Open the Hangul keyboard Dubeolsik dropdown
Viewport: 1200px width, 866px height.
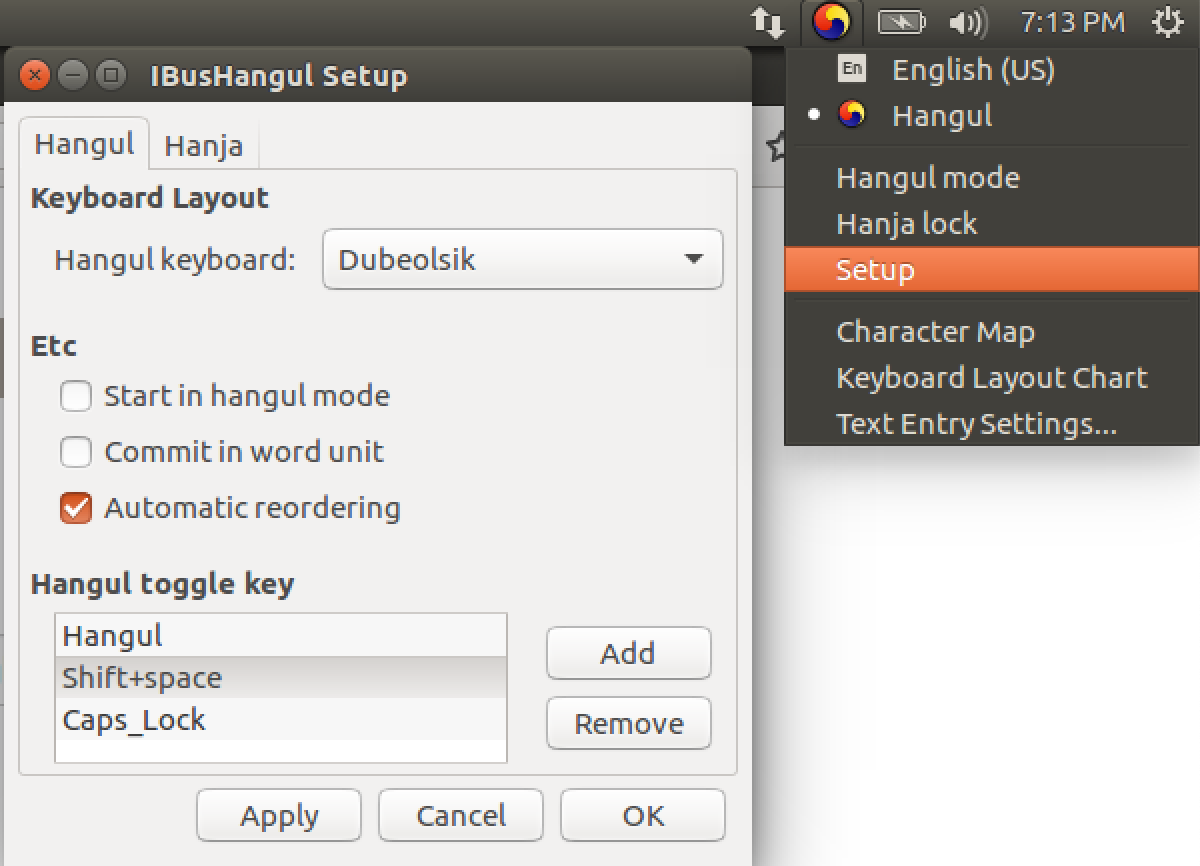[x=522, y=260]
